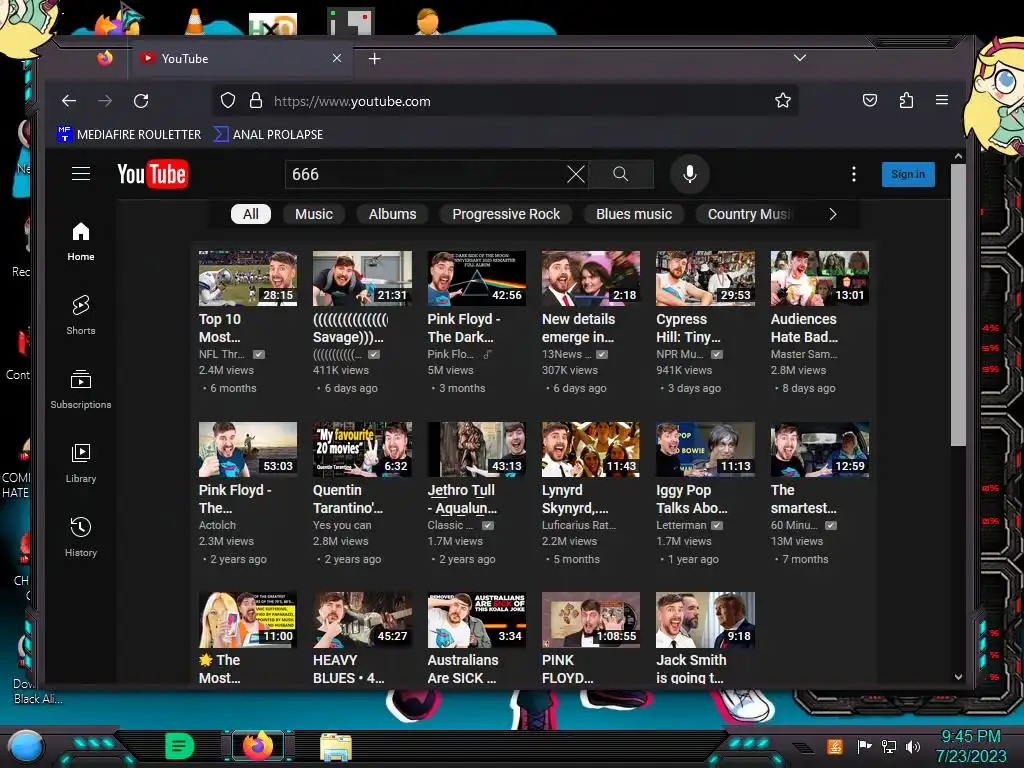Screen dimensions: 1024x768
Task: Click the Action Center flag tray icon
Action: pos(864,746)
